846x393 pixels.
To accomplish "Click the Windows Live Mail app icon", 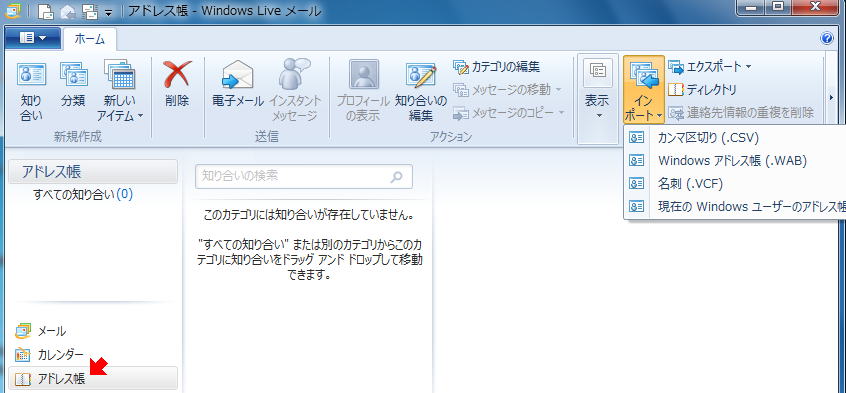I will point(12,11).
